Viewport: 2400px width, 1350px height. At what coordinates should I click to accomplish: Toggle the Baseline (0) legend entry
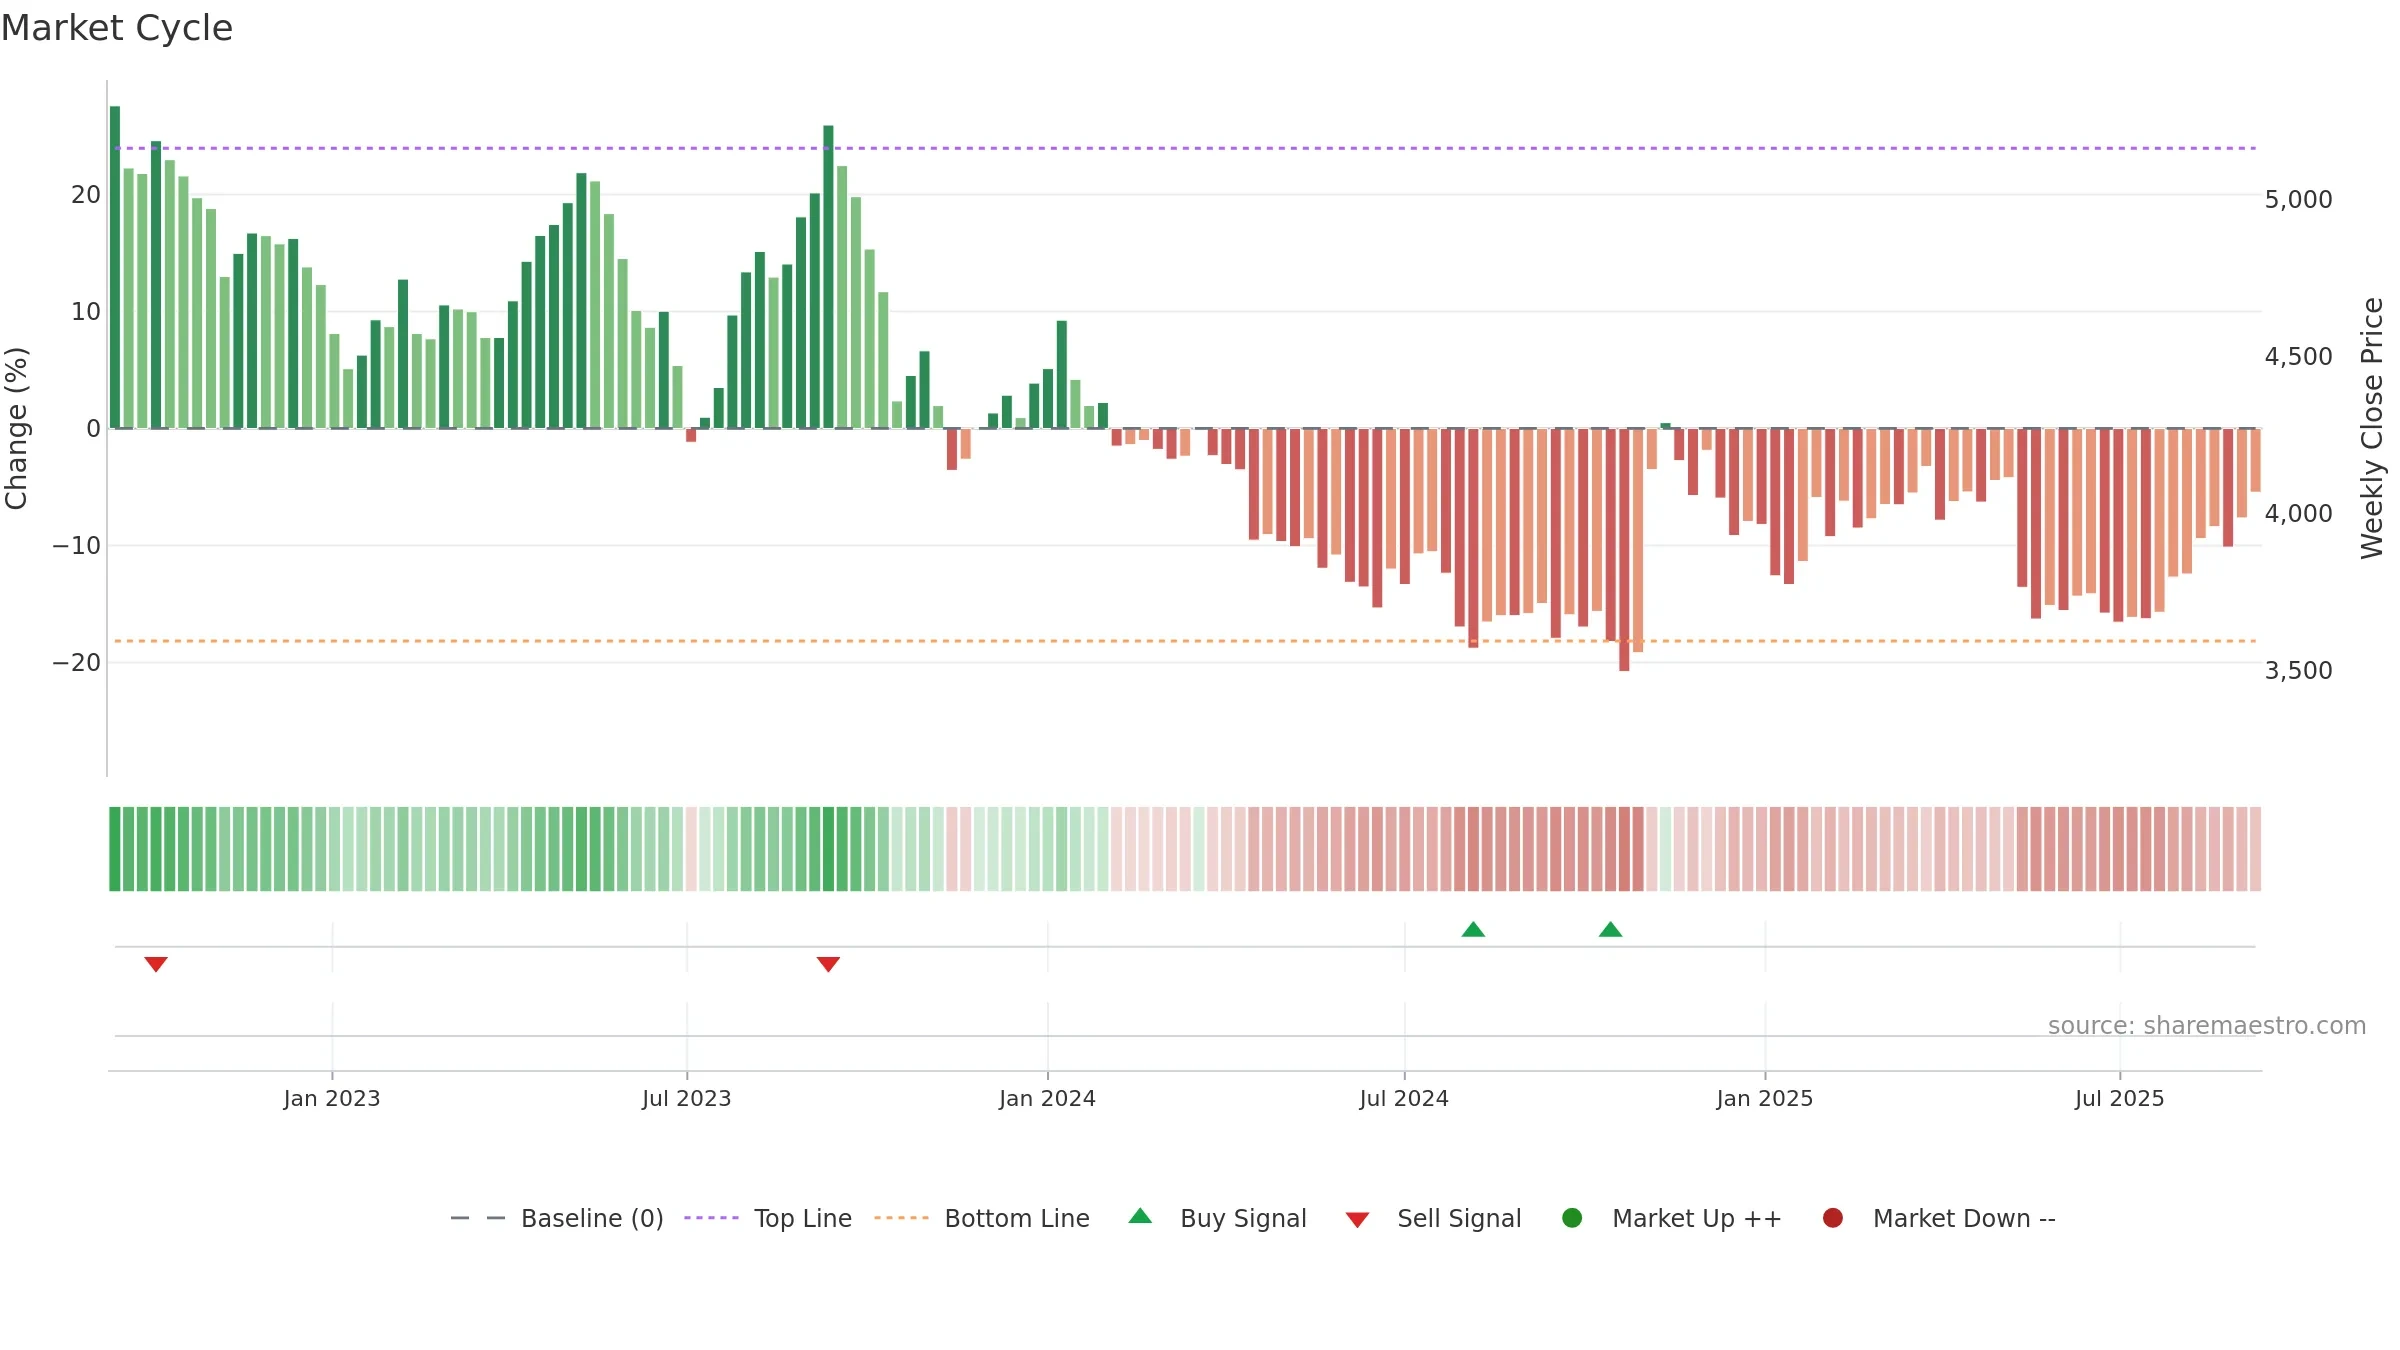pyautogui.click(x=557, y=1218)
